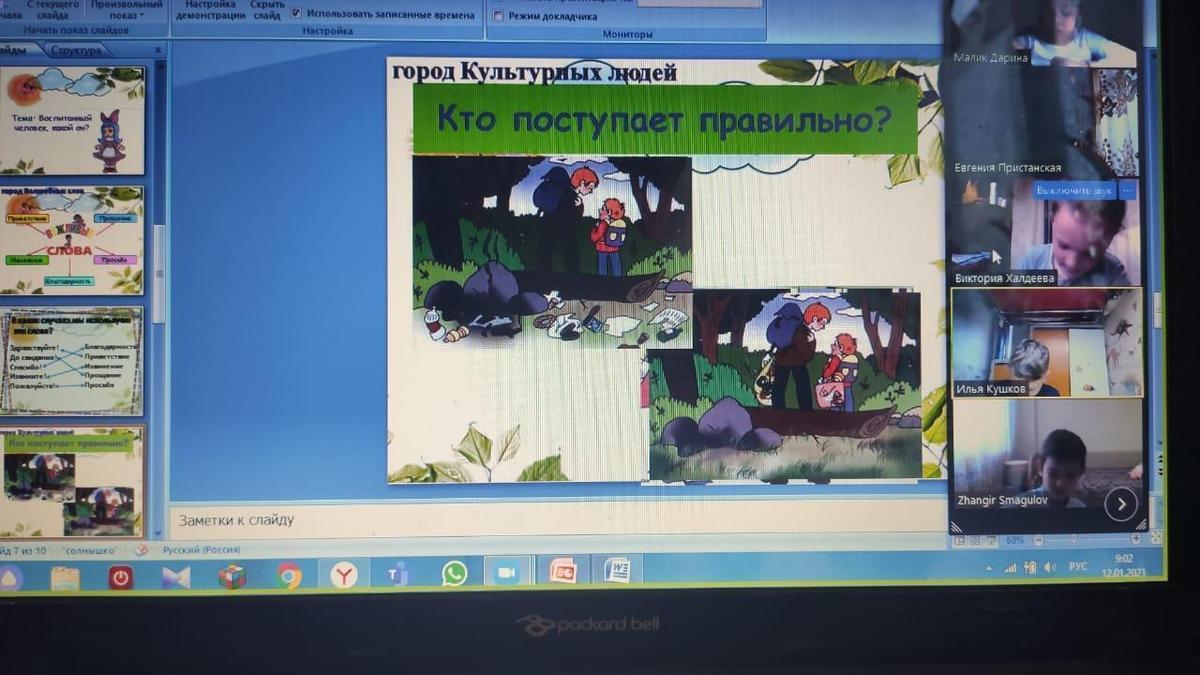
Task: Uncheck "Использовать записанные времена" checkbox
Action: (x=296, y=14)
